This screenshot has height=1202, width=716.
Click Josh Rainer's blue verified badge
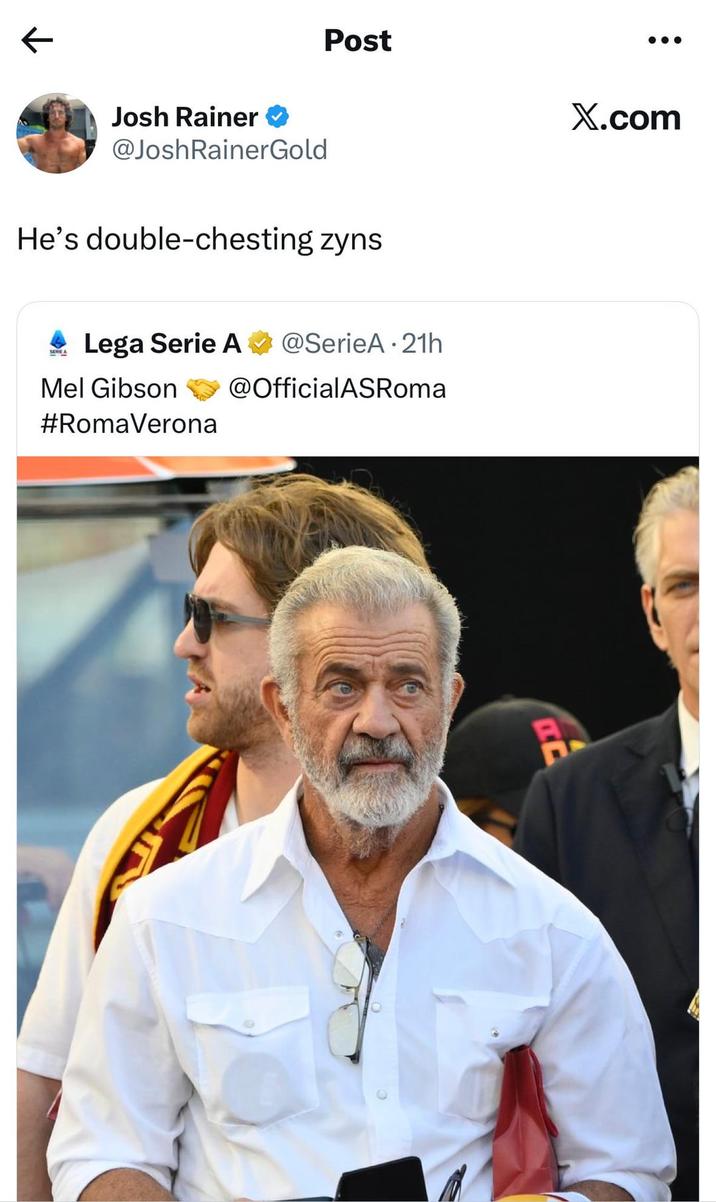(x=276, y=116)
